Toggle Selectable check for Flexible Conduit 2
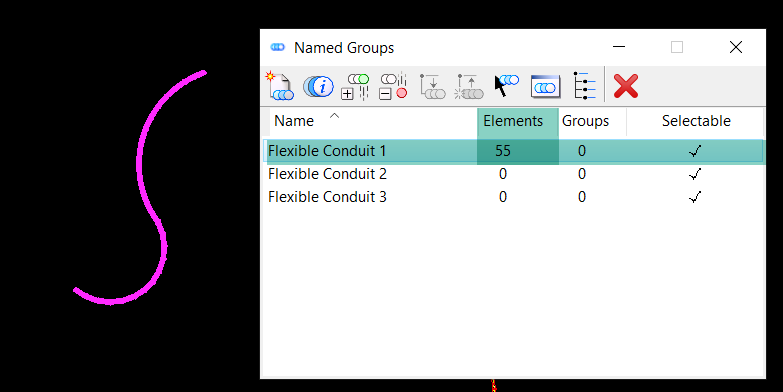This screenshot has height=392, width=783. point(695,174)
